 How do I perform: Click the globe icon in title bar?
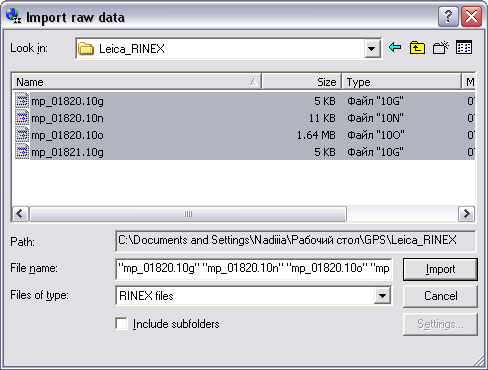[x=14, y=16]
